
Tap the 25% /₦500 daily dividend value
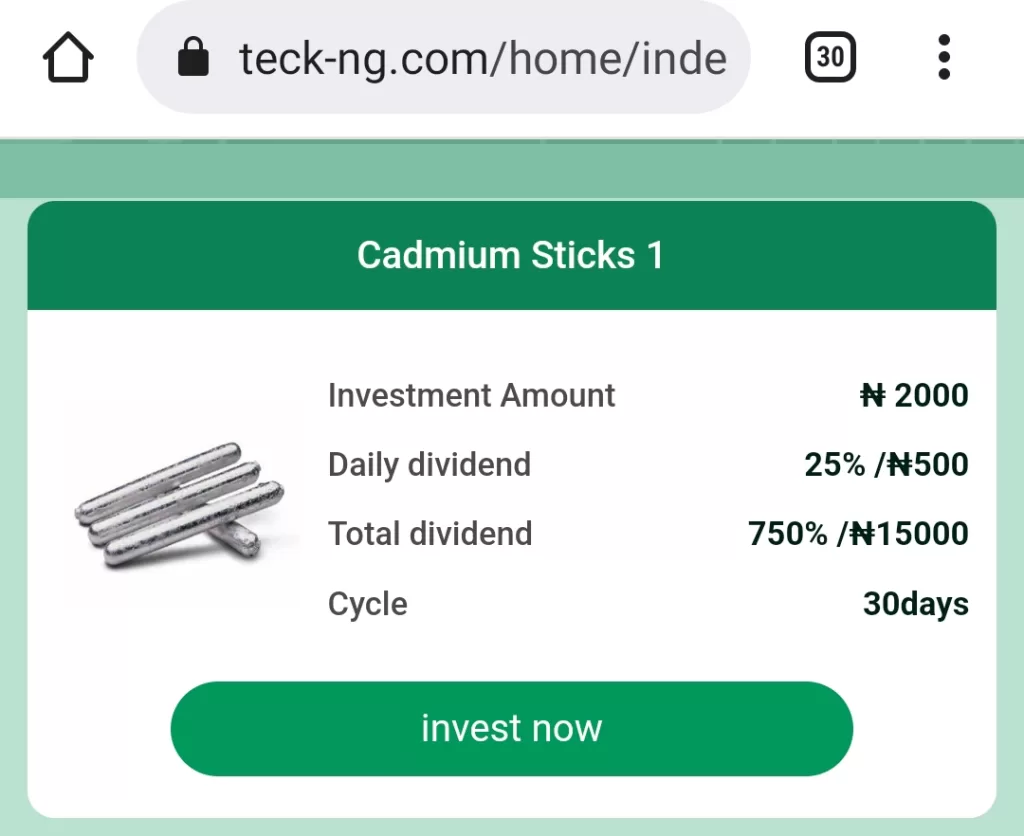pyautogui.click(x=886, y=465)
